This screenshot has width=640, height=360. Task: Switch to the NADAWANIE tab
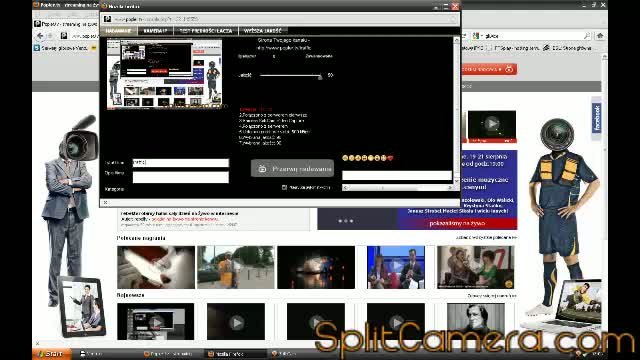pos(118,31)
